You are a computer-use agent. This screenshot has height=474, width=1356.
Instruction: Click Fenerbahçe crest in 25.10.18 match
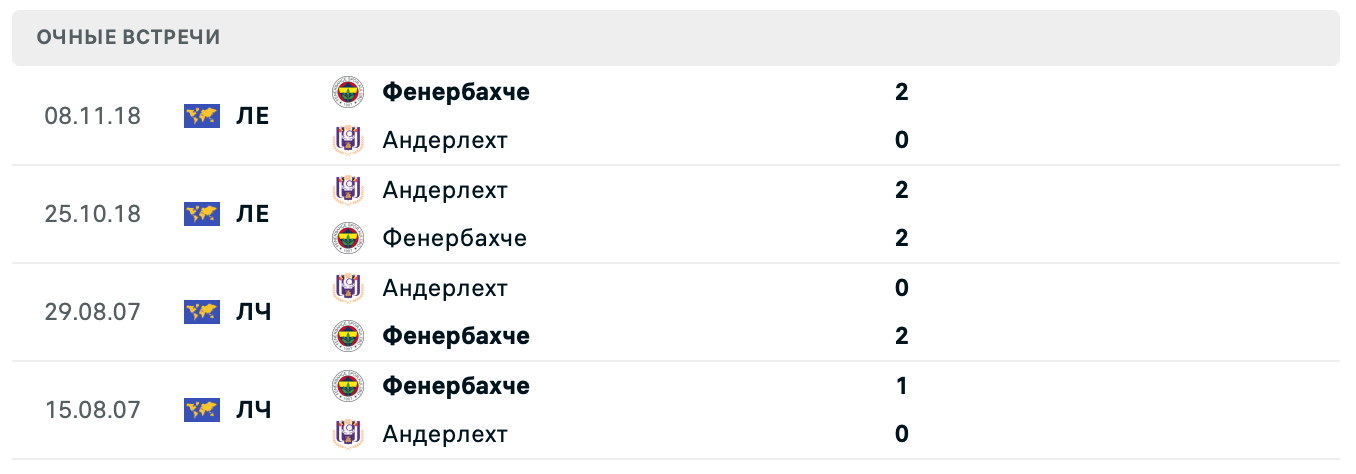click(348, 238)
